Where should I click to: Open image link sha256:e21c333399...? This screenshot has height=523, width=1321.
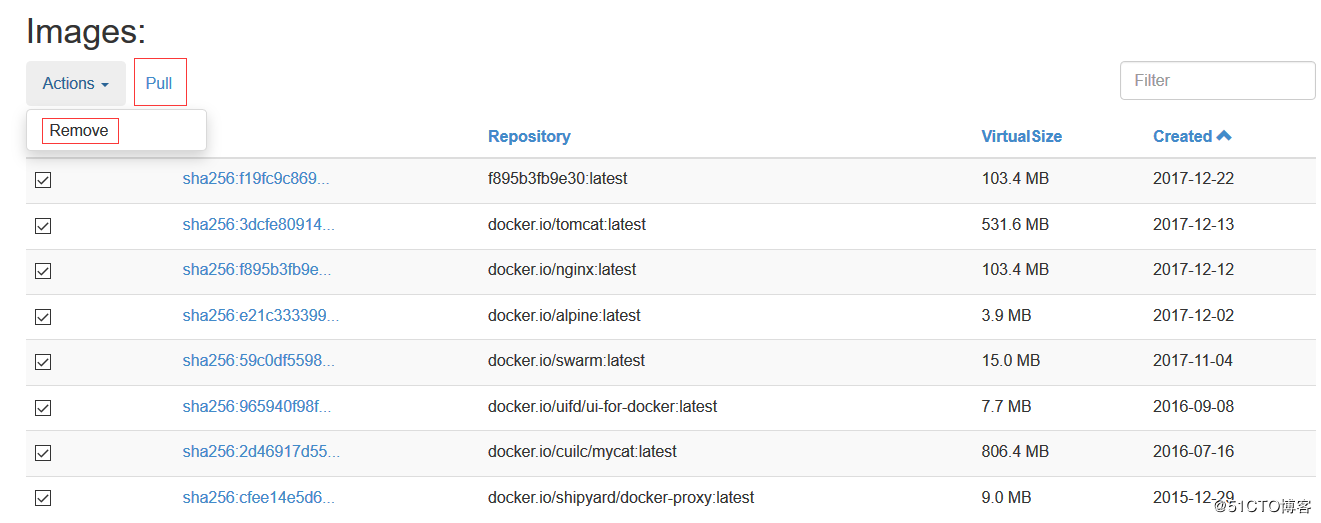point(260,316)
